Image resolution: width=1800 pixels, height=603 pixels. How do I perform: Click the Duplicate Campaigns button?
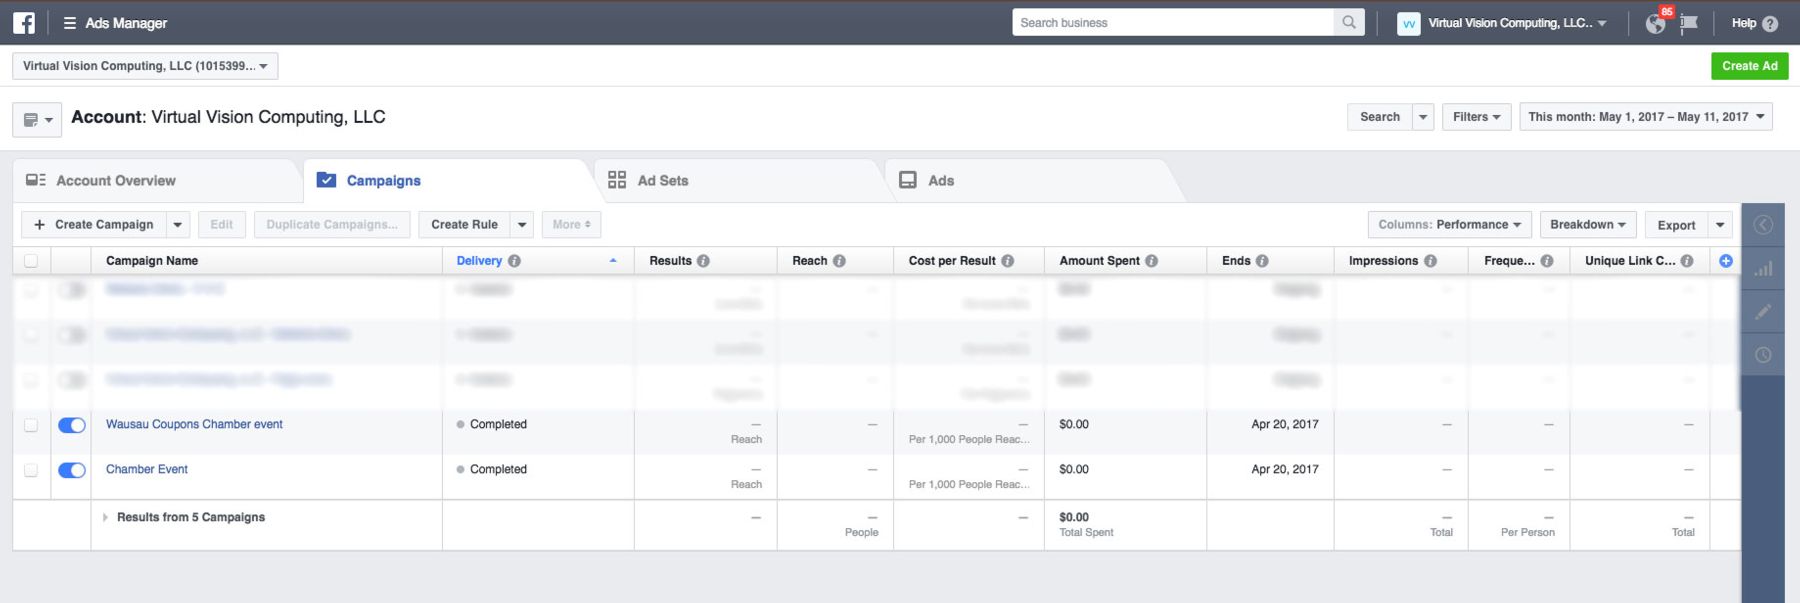click(x=332, y=225)
